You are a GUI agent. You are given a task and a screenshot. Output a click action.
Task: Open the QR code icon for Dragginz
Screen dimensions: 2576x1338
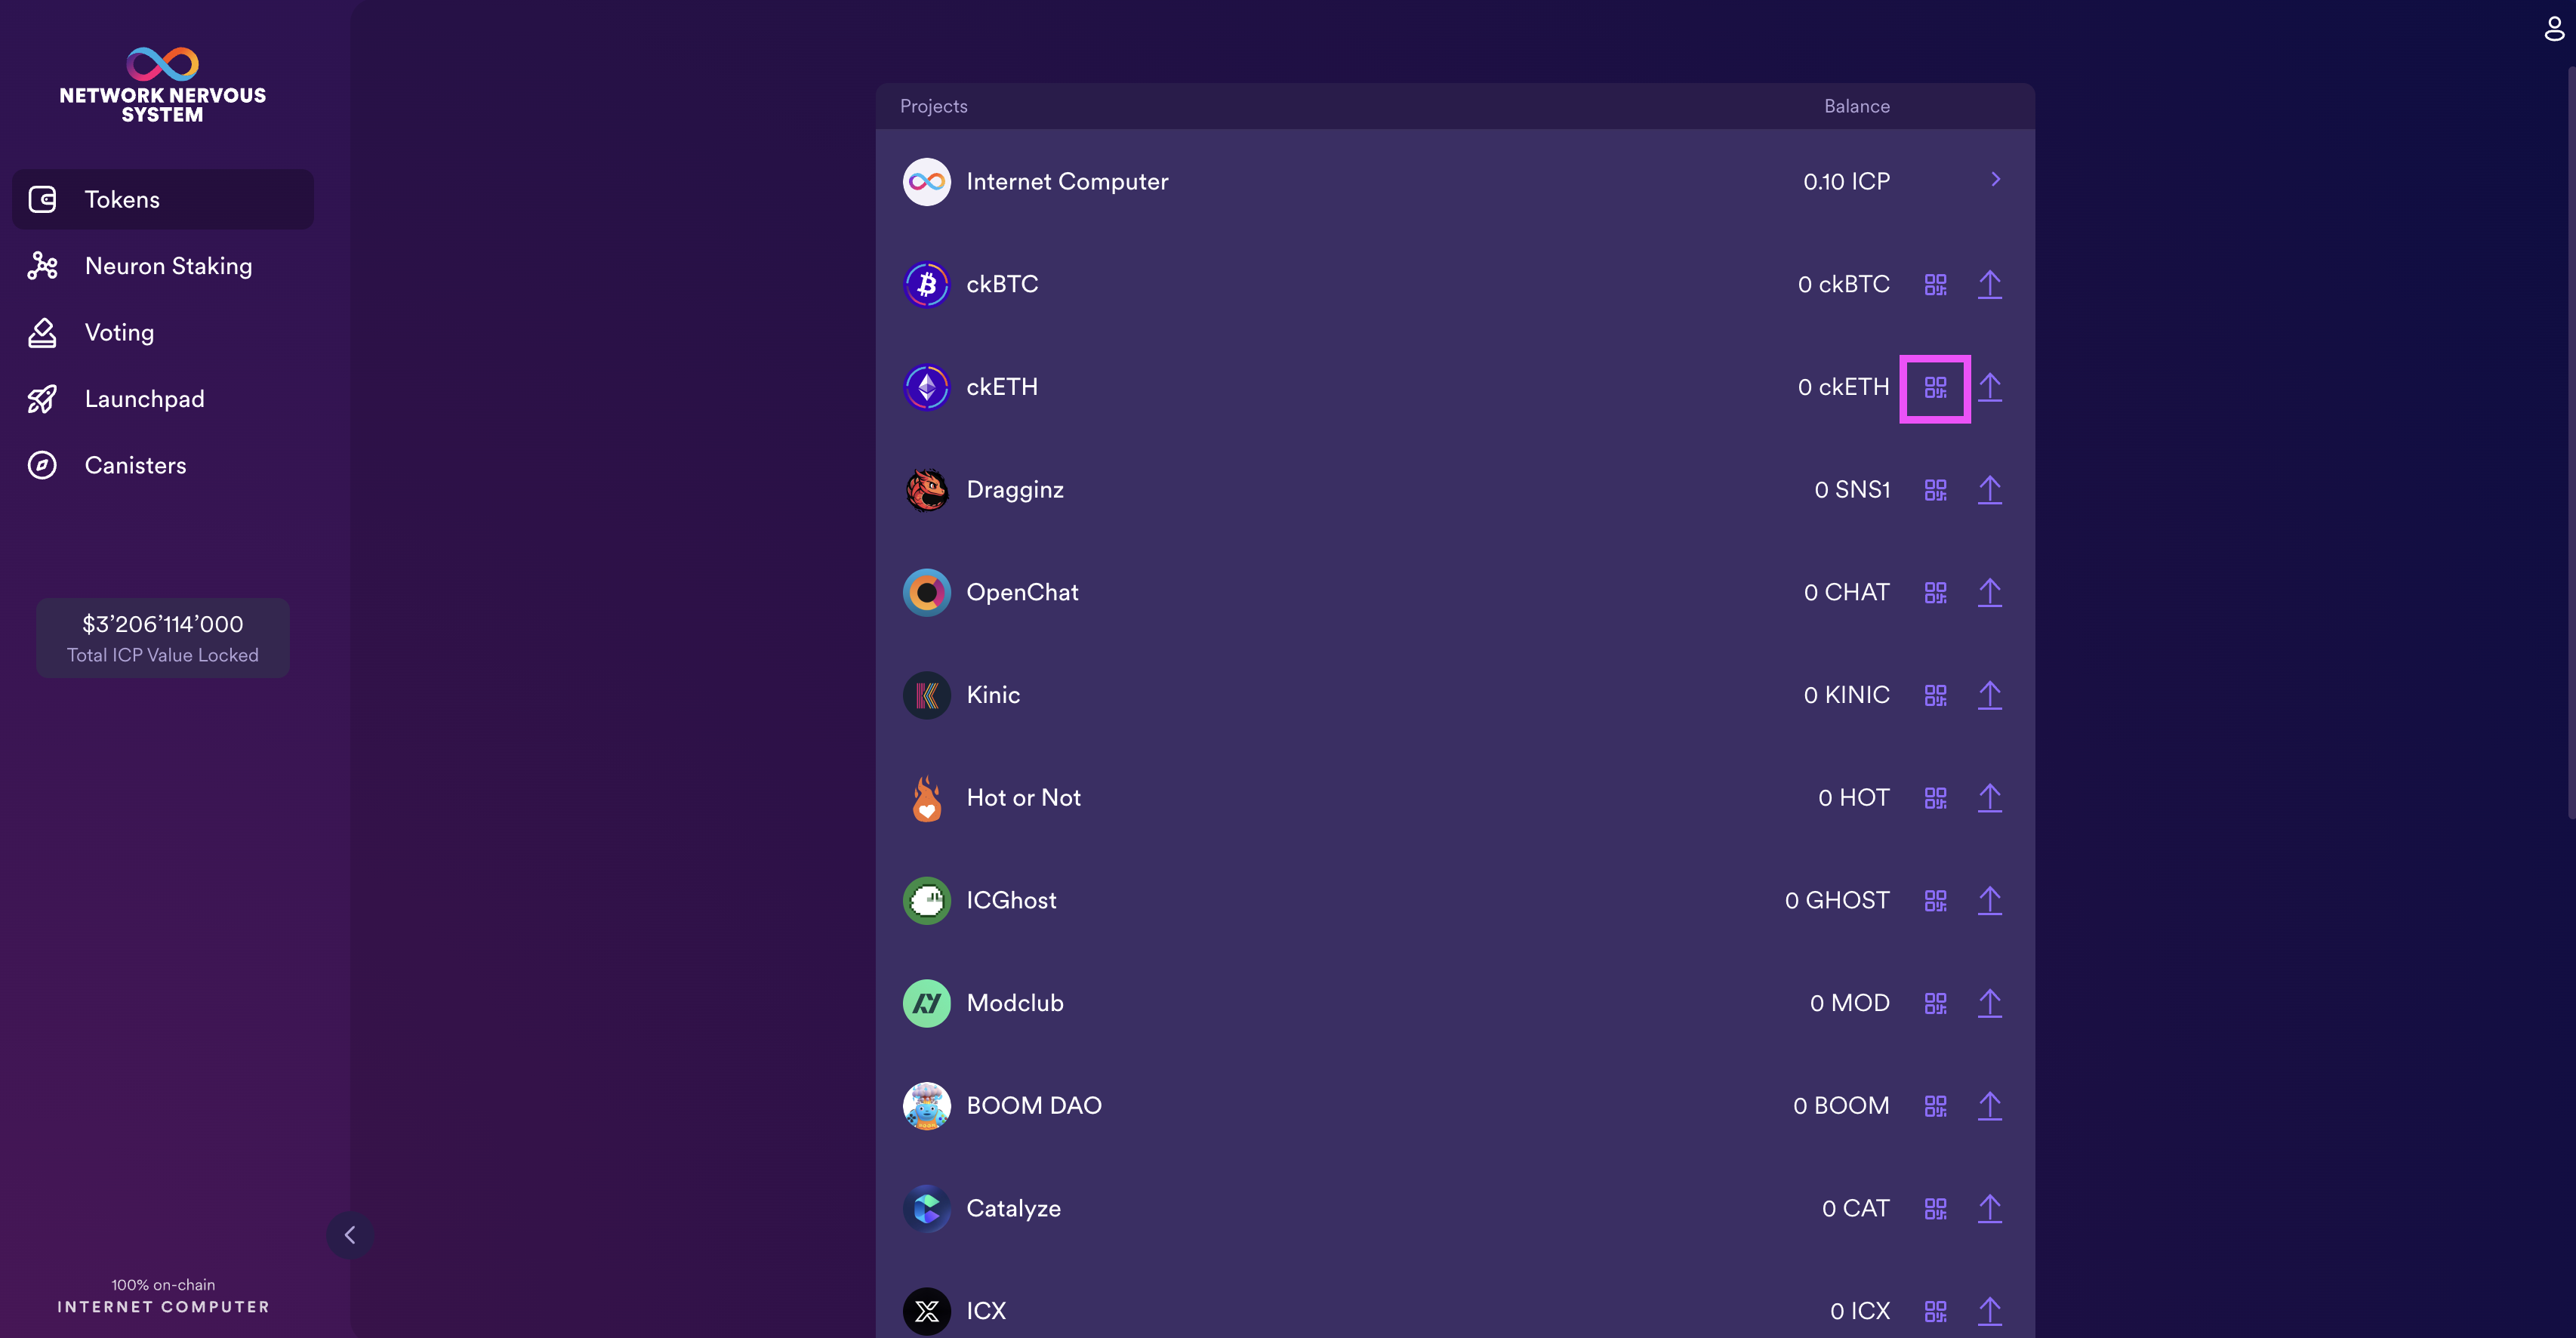click(1935, 490)
